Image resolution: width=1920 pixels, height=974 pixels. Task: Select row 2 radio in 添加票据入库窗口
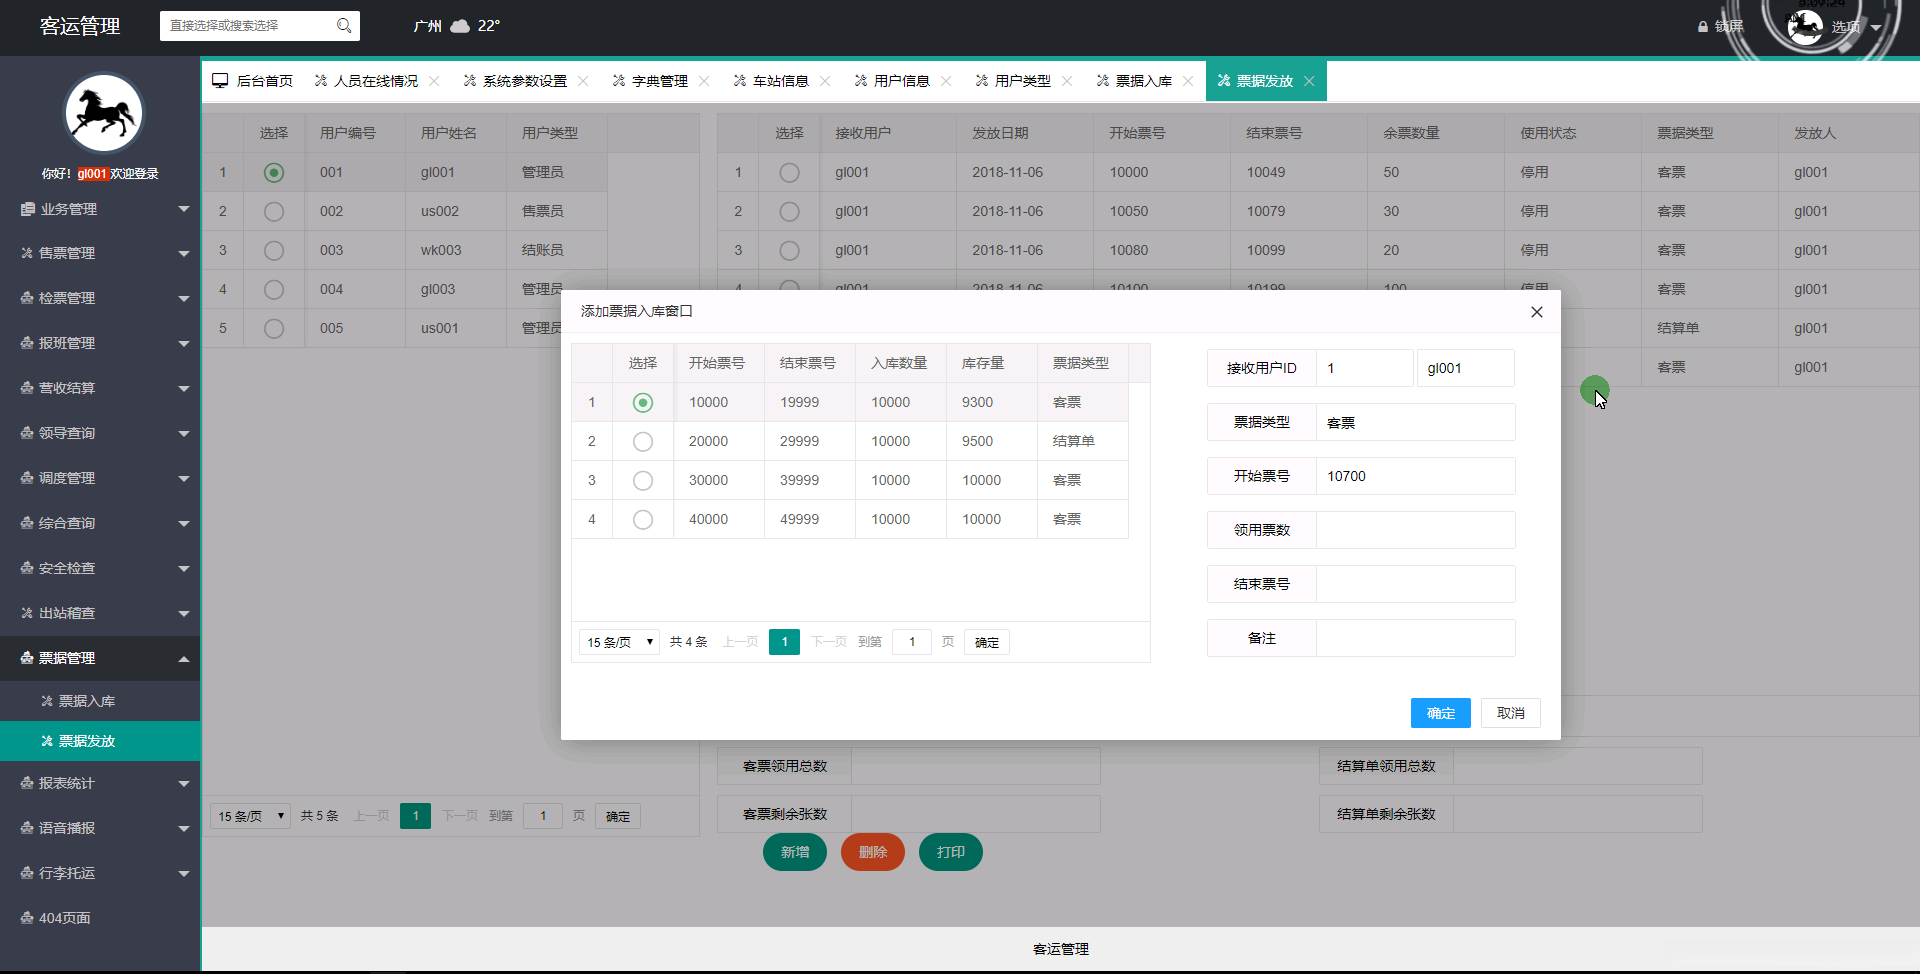point(642,441)
